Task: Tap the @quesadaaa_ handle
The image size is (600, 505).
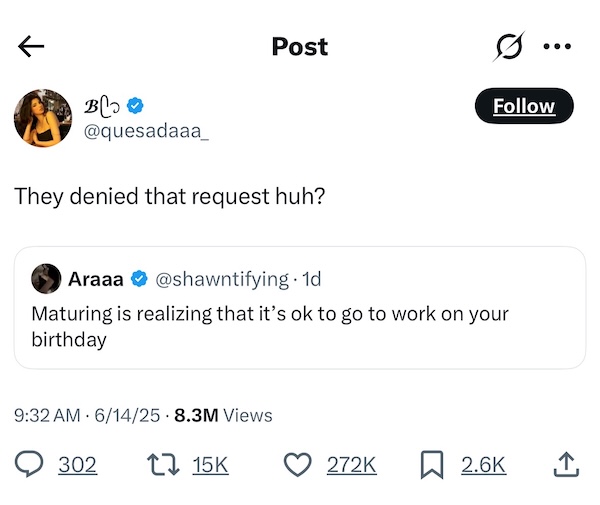Action: (x=147, y=132)
